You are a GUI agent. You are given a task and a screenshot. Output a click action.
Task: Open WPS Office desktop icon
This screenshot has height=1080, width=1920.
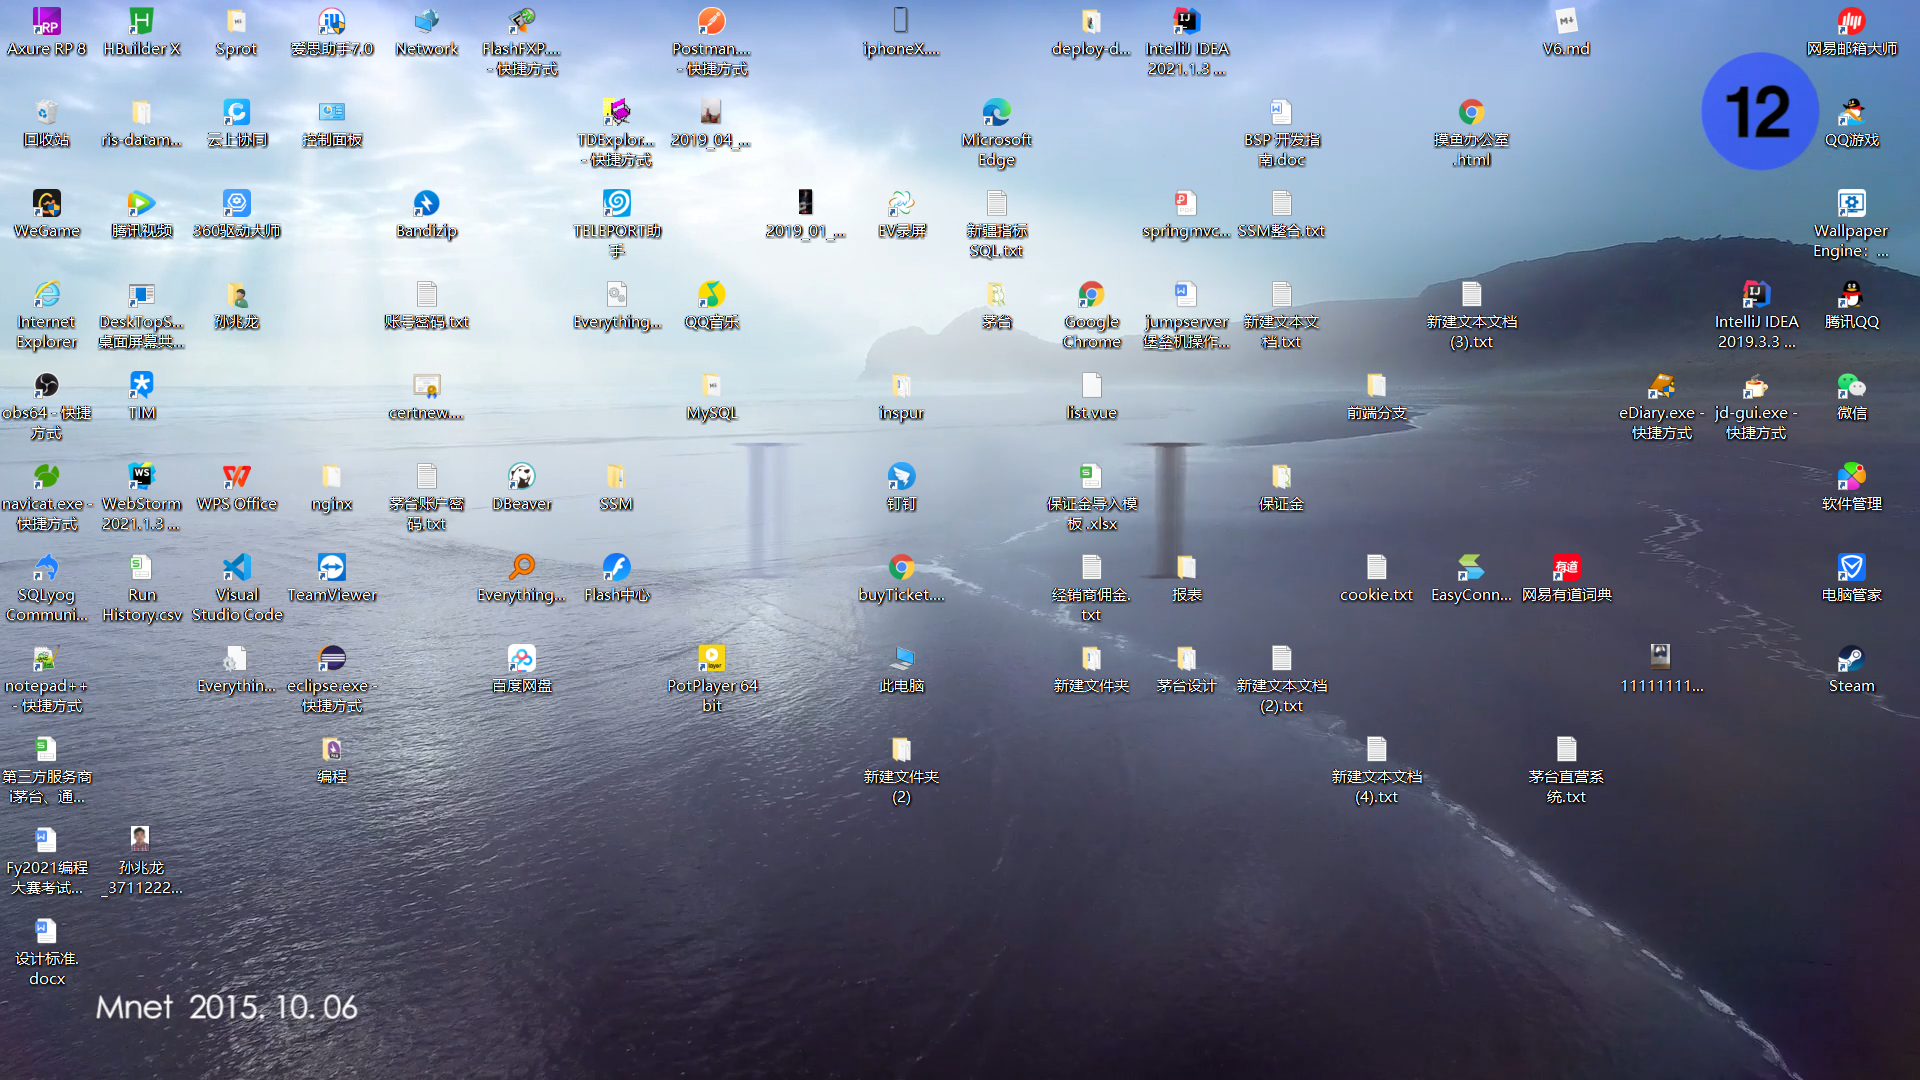point(237,488)
